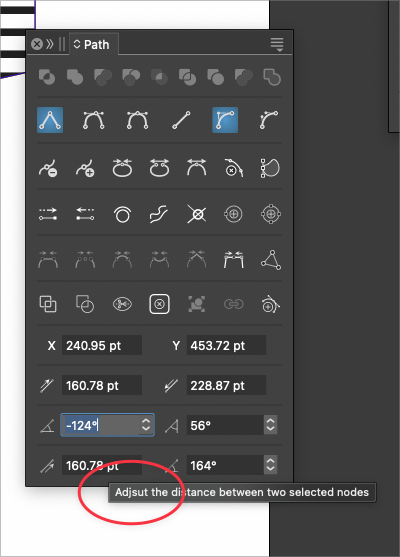The width and height of the screenshot is (400, 557).
Task: Toggle the symmetric node type icon
Action: pyautogui.click(x=137, y=120)
